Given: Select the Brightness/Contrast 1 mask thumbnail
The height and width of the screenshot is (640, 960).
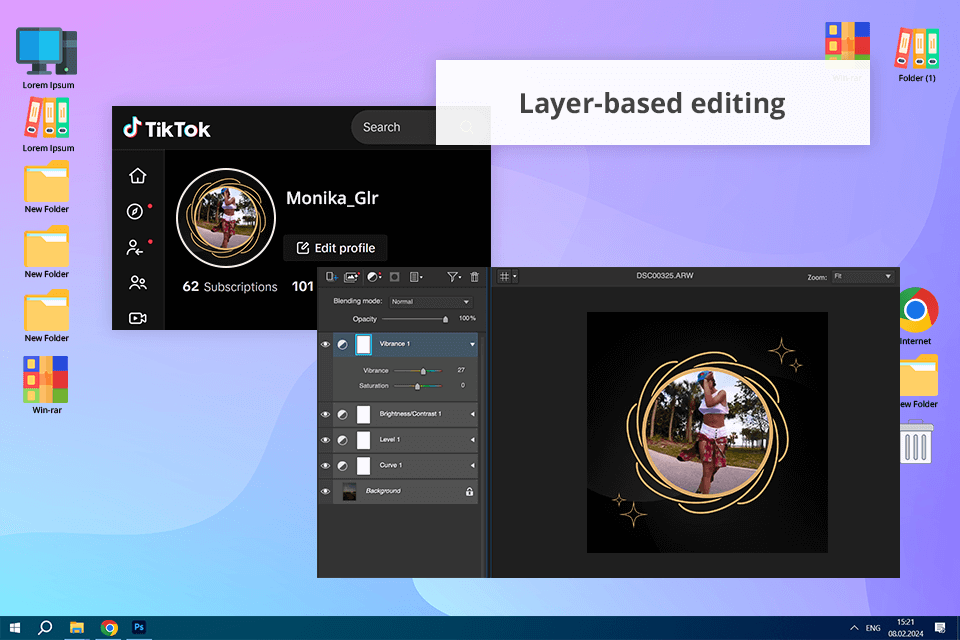Looking at the screenshot, I should click(364, 415).
